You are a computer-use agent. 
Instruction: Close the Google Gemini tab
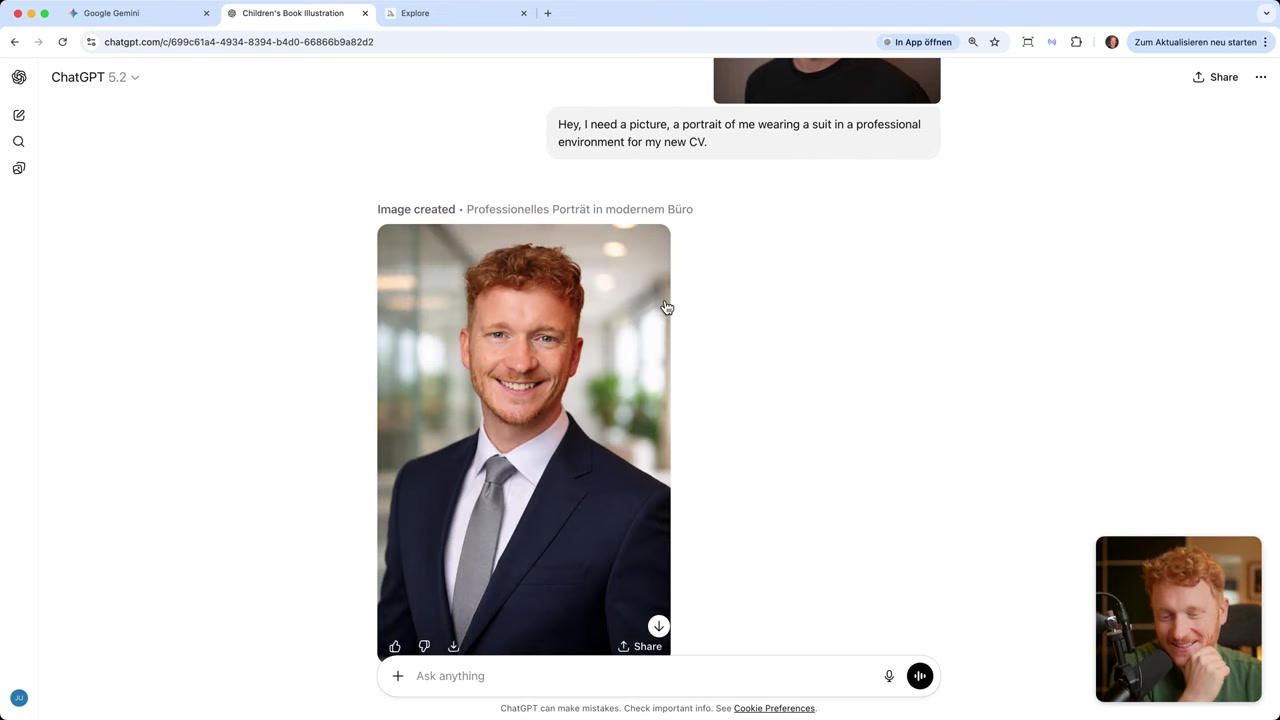207,13
